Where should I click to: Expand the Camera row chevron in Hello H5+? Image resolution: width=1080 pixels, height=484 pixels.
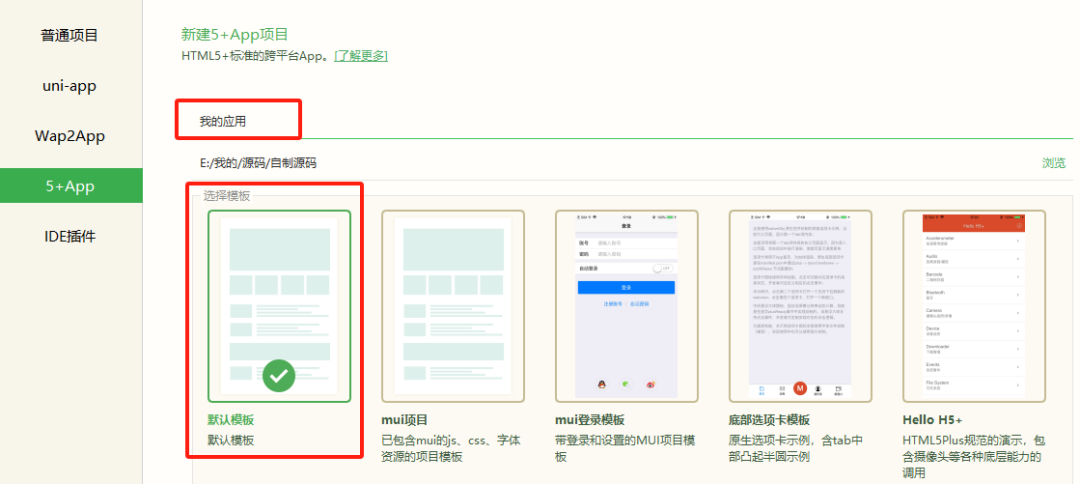(1019, 314)
